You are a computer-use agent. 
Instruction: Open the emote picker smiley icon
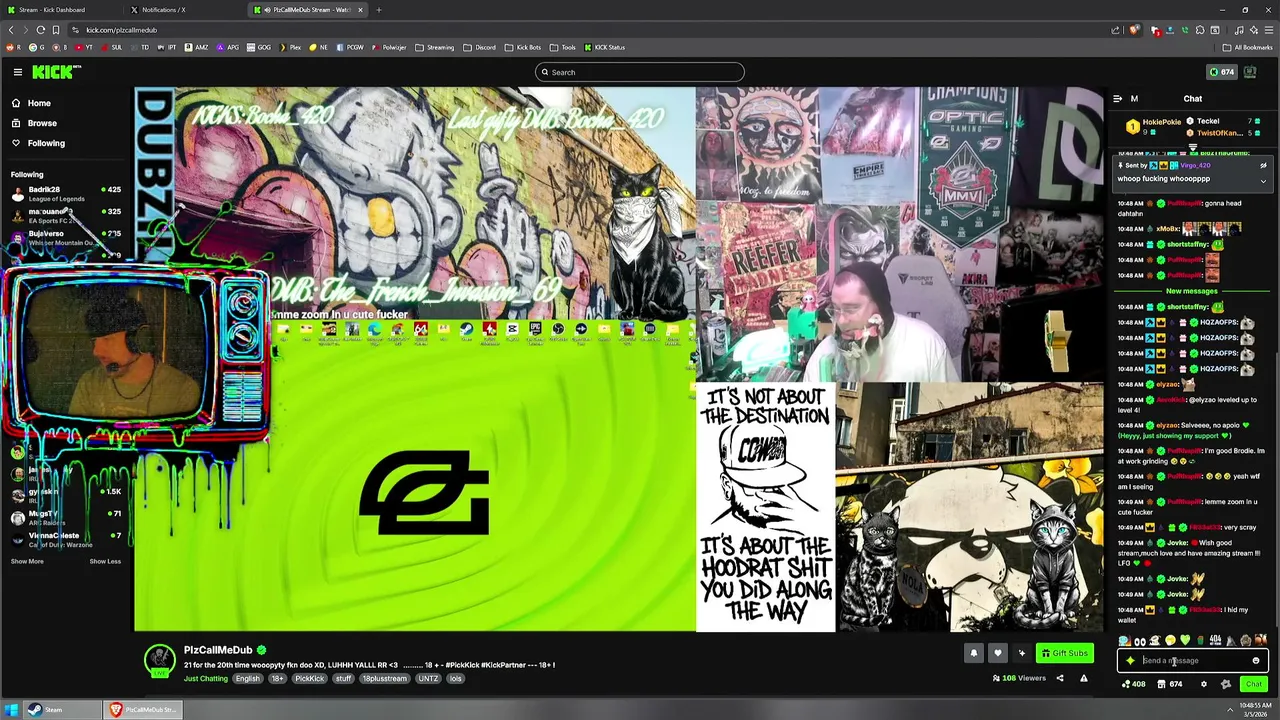[1256, 660]
